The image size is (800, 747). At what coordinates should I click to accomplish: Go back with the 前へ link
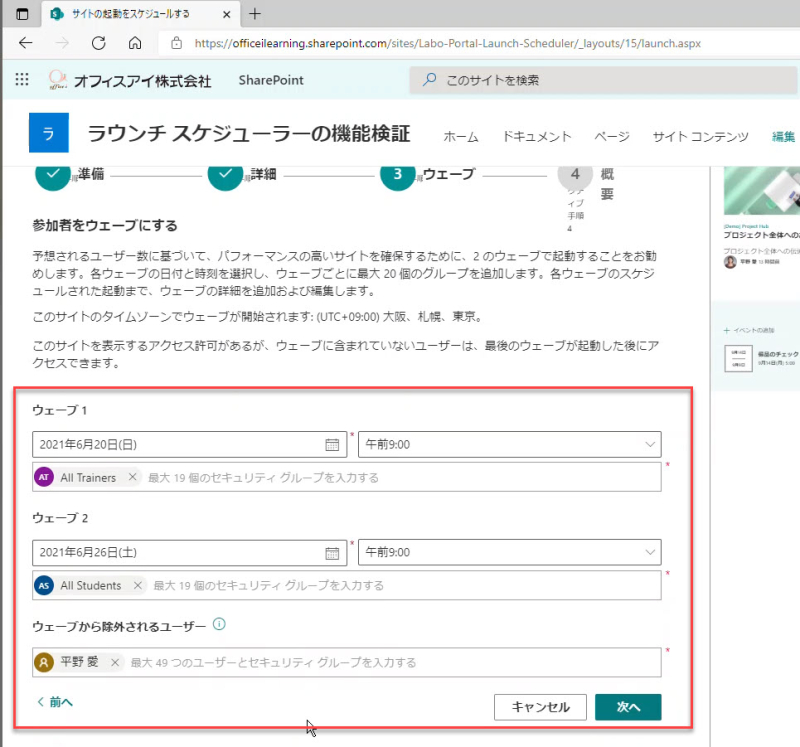click(x=55, y=702)
